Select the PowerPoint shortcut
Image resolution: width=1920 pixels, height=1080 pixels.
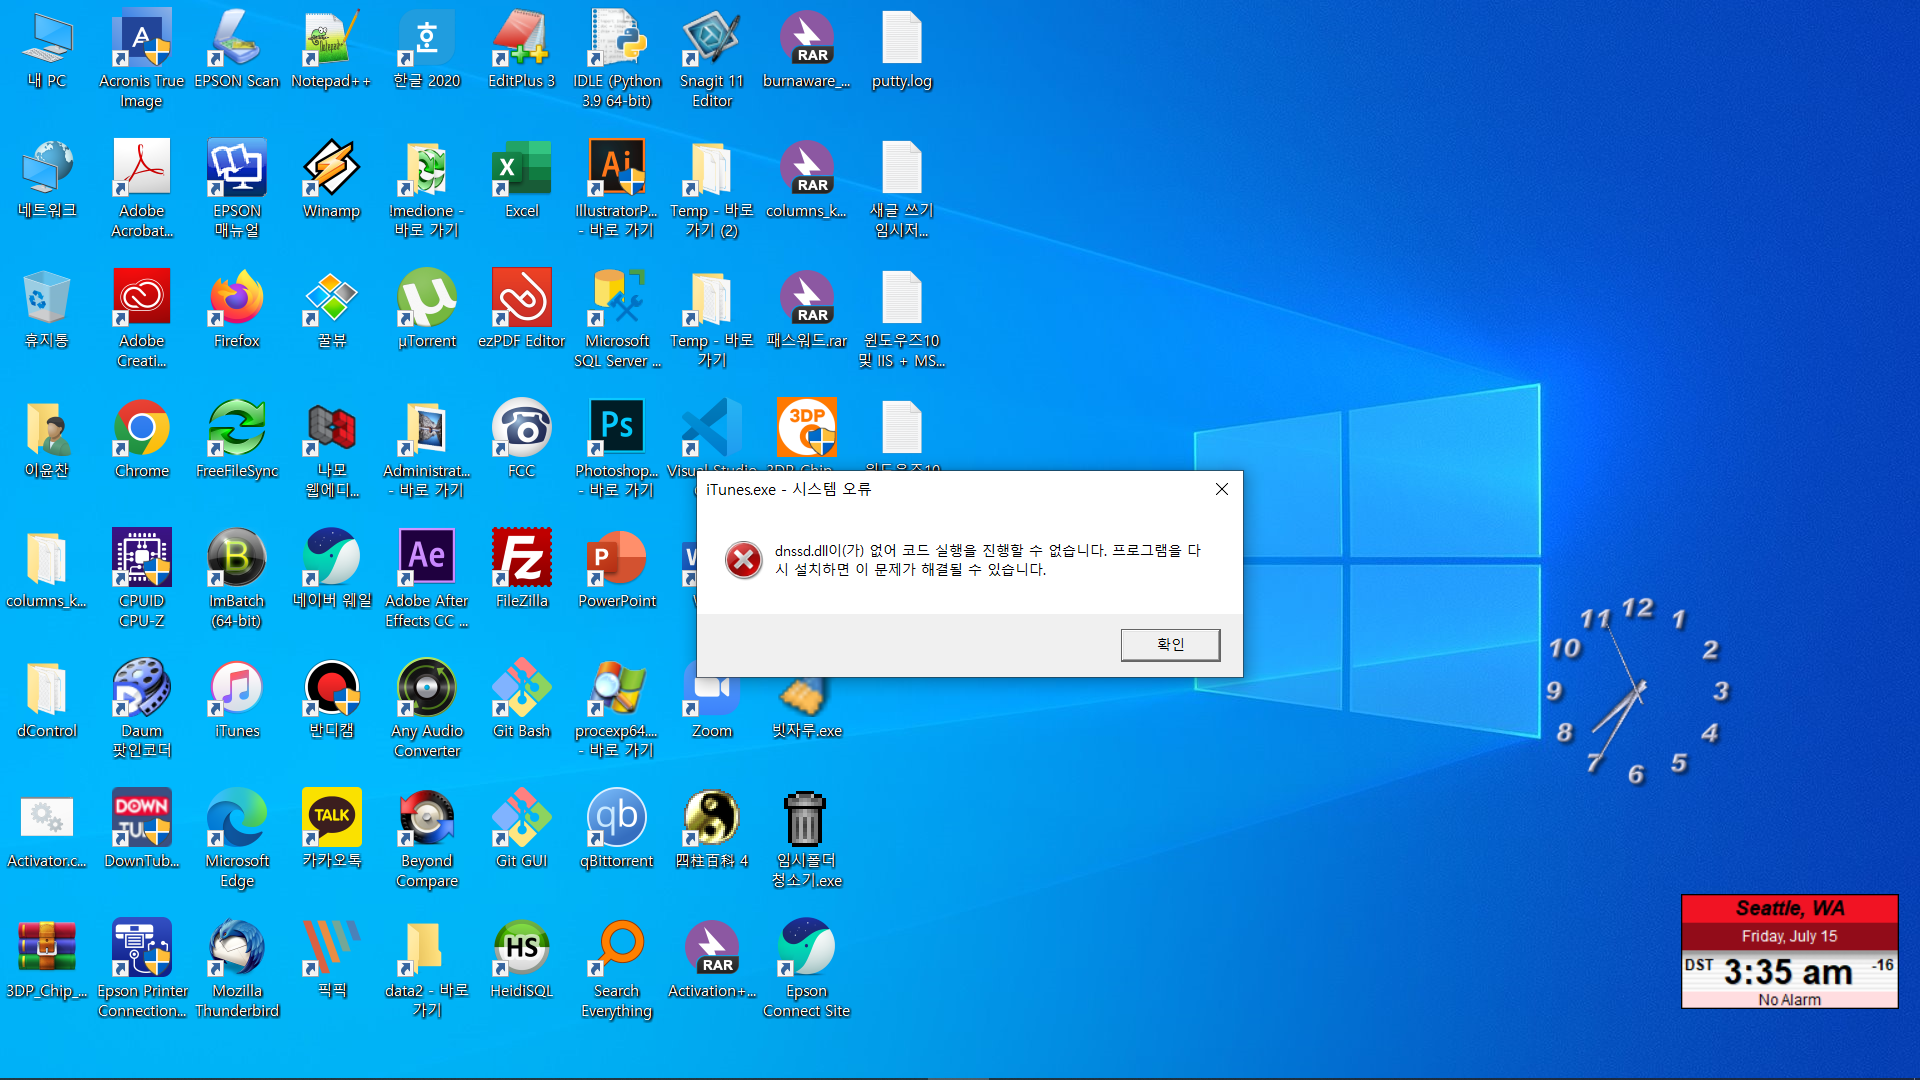click(x=617, y=571)
